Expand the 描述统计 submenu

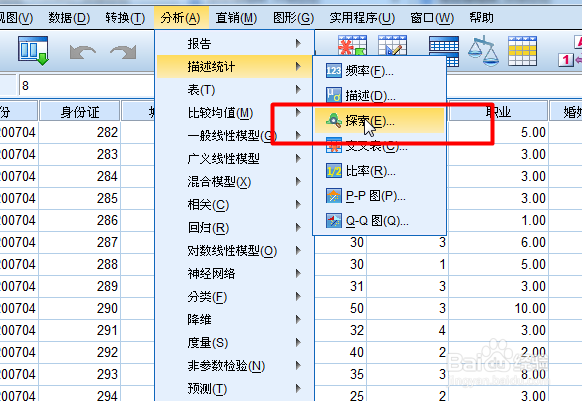(x=235, y=66)
